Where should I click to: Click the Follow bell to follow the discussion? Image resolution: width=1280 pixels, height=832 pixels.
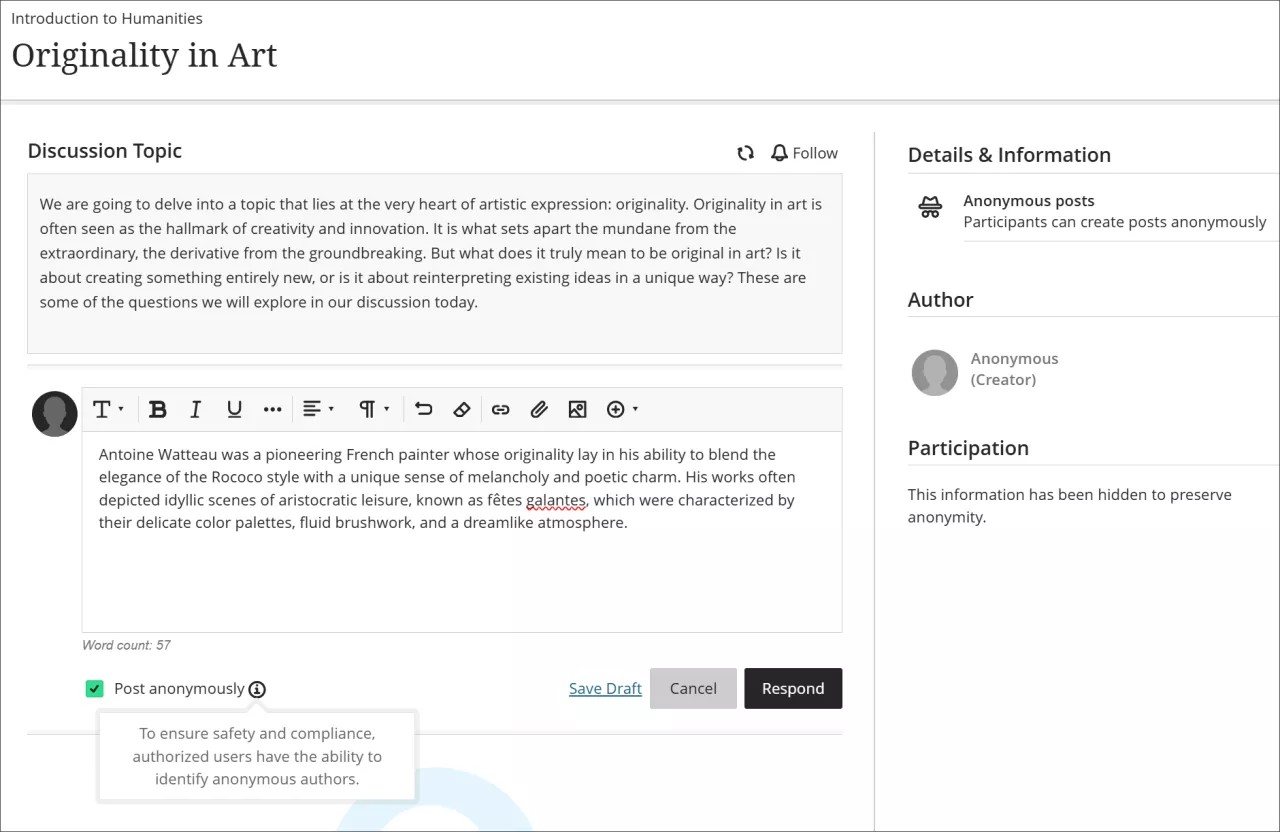pos(804,152)
